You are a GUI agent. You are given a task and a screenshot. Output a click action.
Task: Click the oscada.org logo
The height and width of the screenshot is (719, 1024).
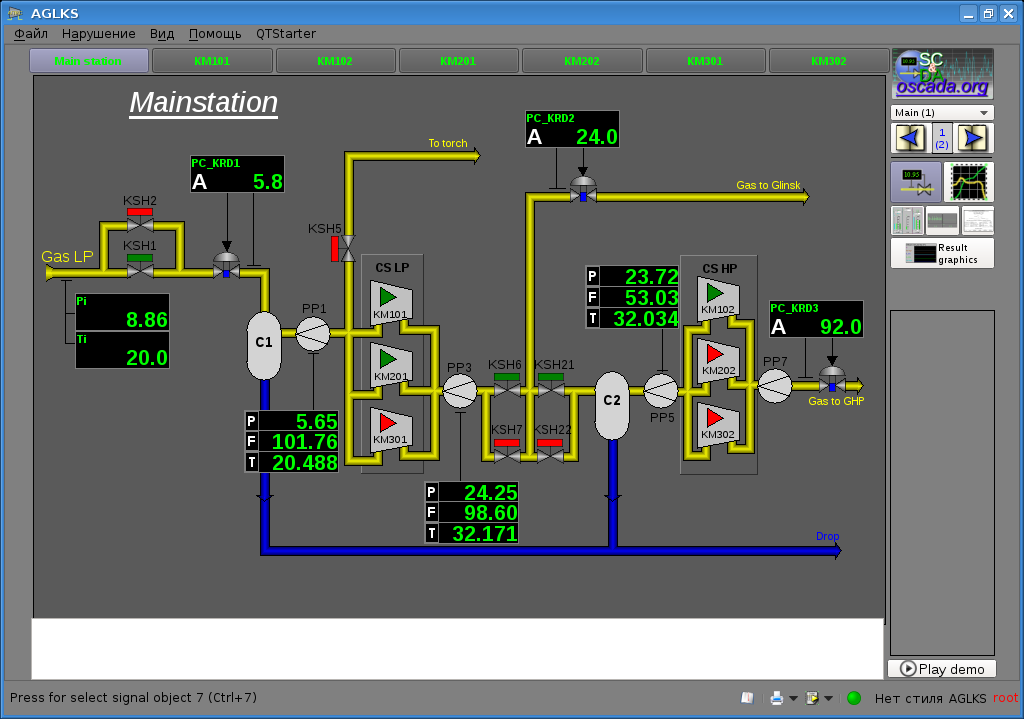coord(942,74)
